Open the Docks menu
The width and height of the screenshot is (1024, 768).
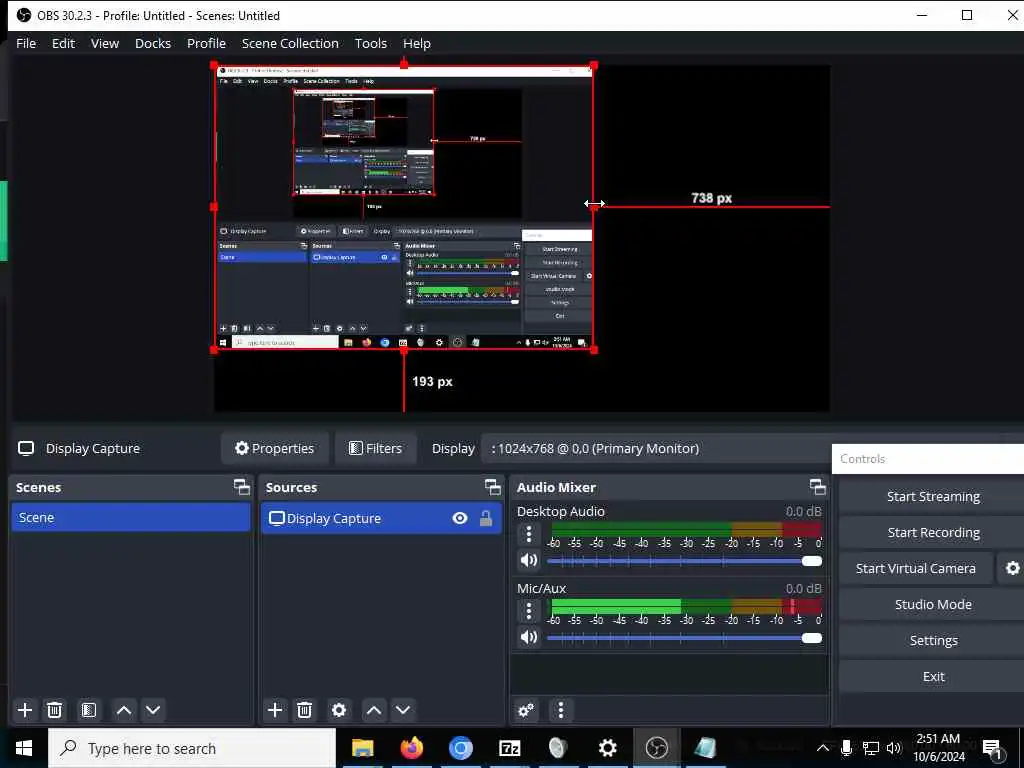coord(153,43)
